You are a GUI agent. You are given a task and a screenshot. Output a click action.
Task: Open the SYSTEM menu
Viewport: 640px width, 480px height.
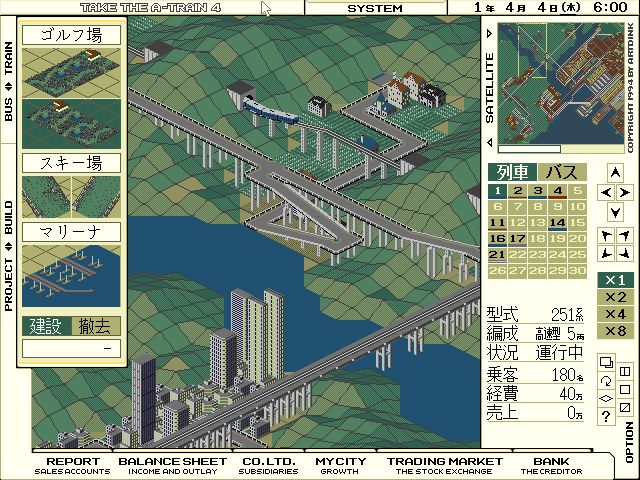[x=374, y=8]
